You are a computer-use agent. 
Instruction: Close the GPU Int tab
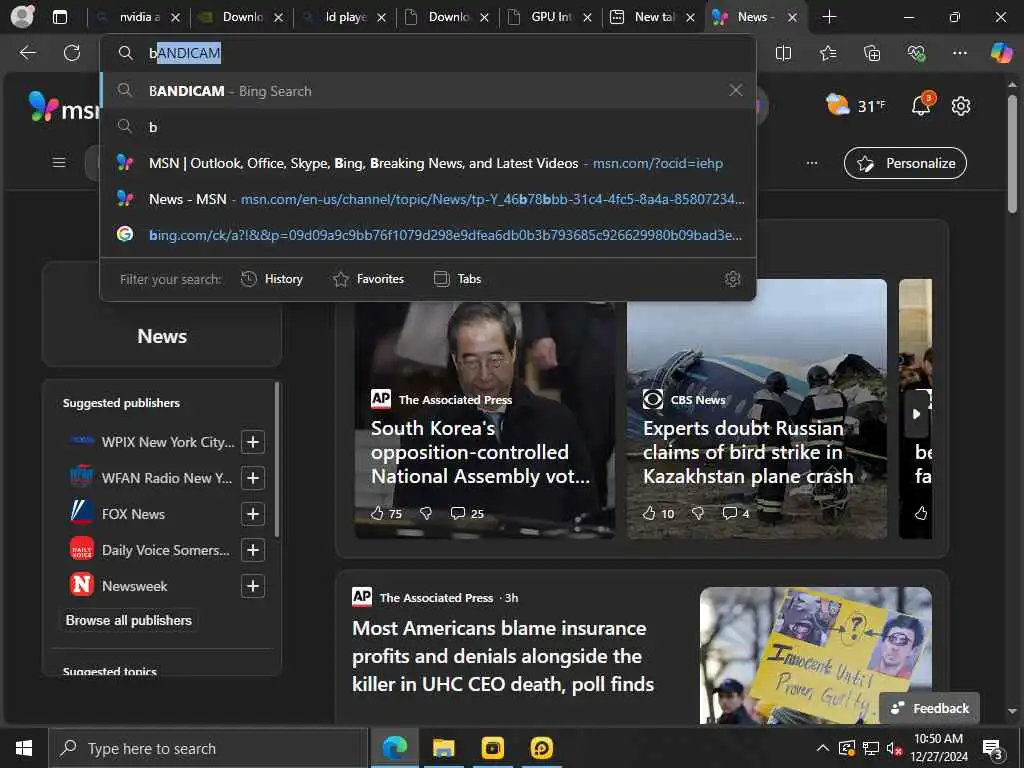(x=587, y=18)
